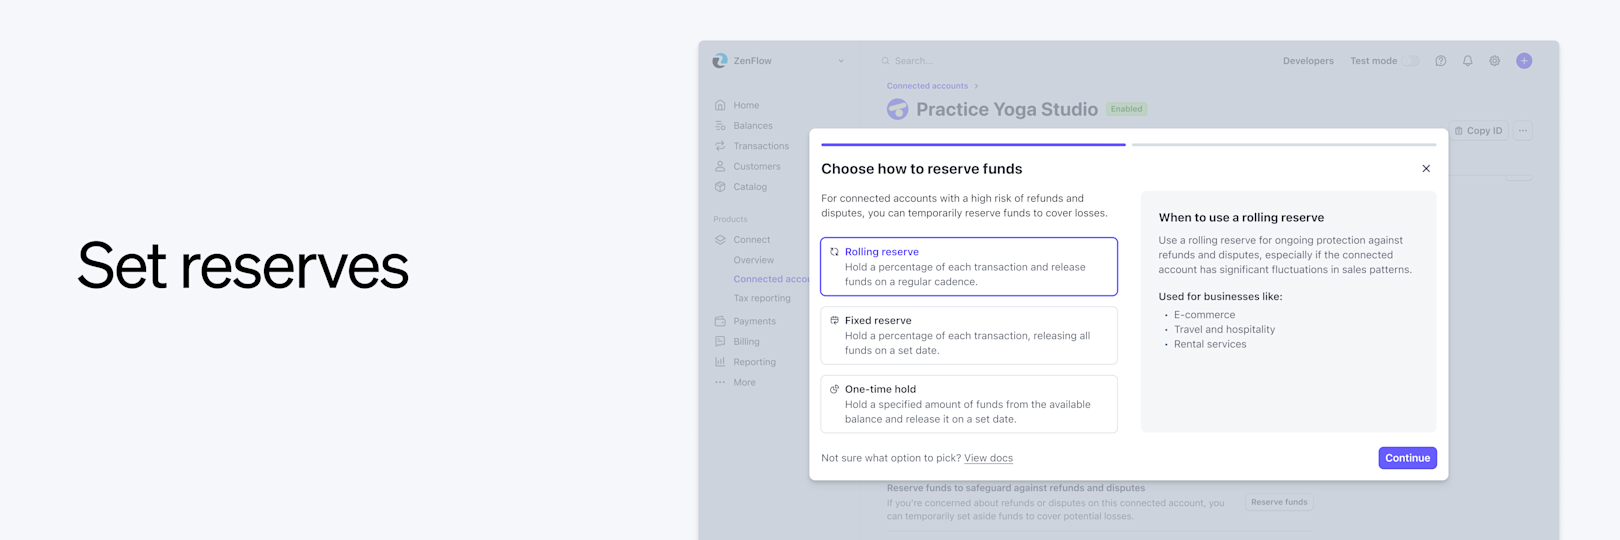
Task: Toggle the Test mode switch
Action: coord(1411,61)
